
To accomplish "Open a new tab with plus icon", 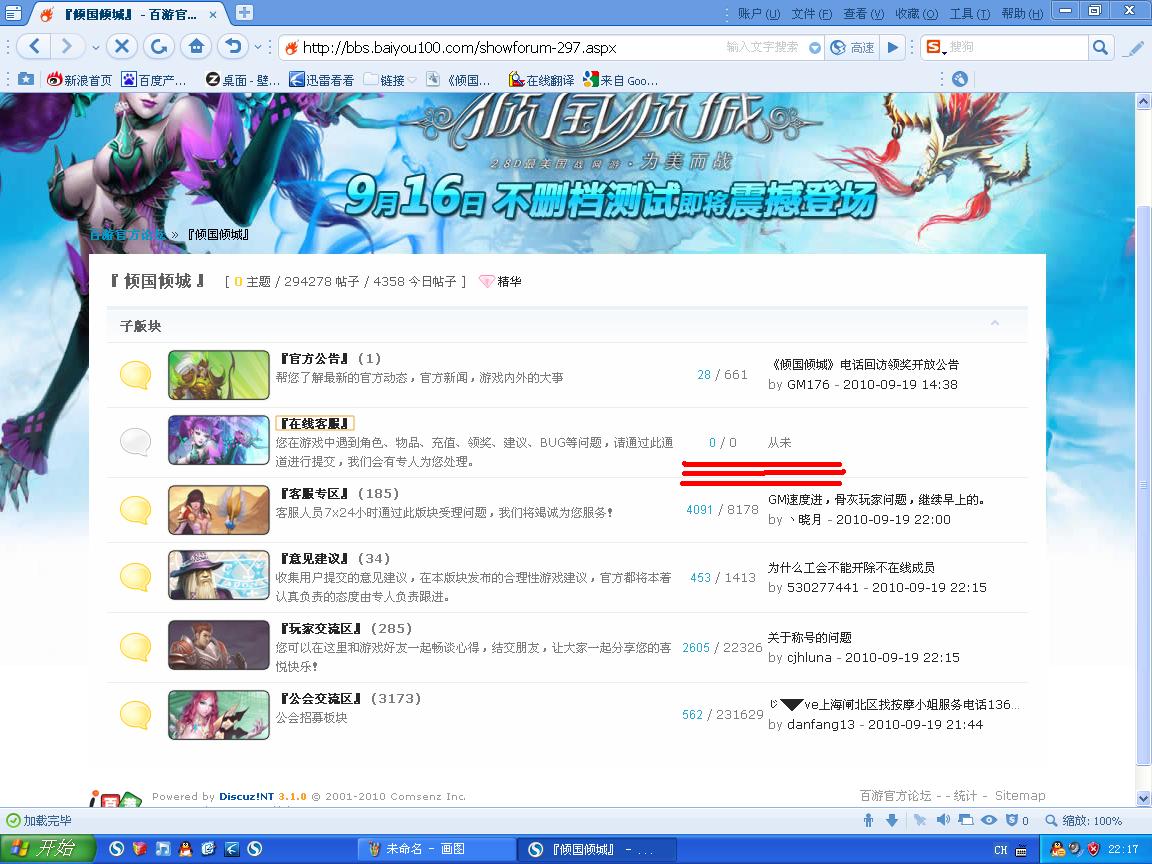I will [244, 13].
